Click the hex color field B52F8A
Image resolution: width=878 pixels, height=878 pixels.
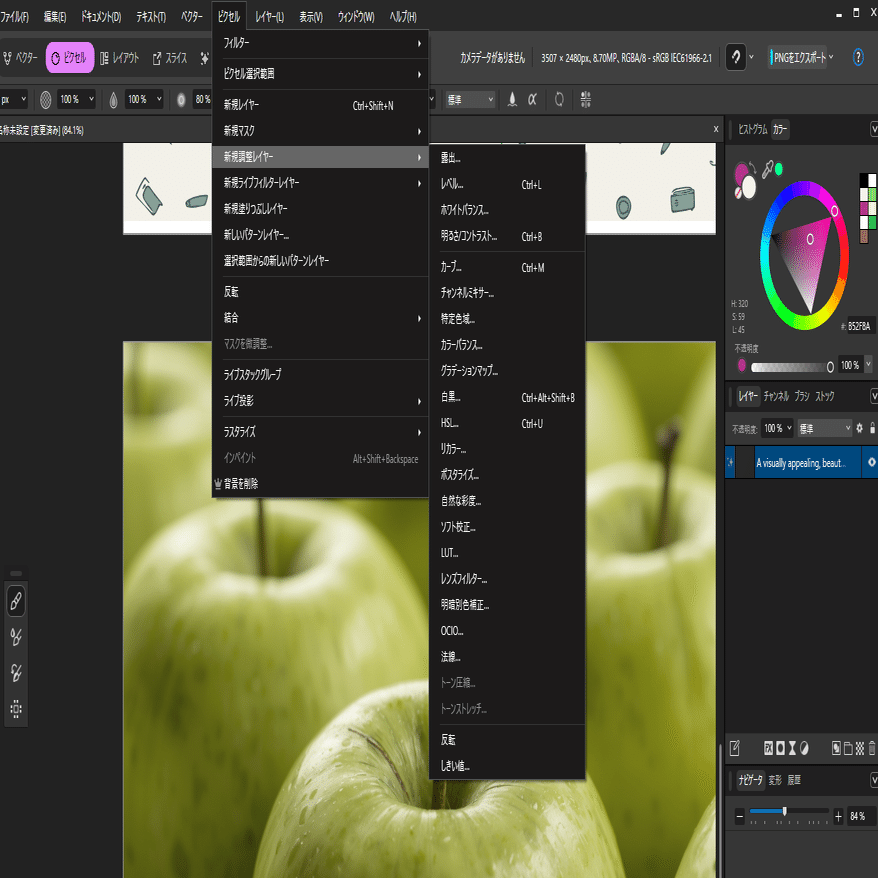coord(860,326)
